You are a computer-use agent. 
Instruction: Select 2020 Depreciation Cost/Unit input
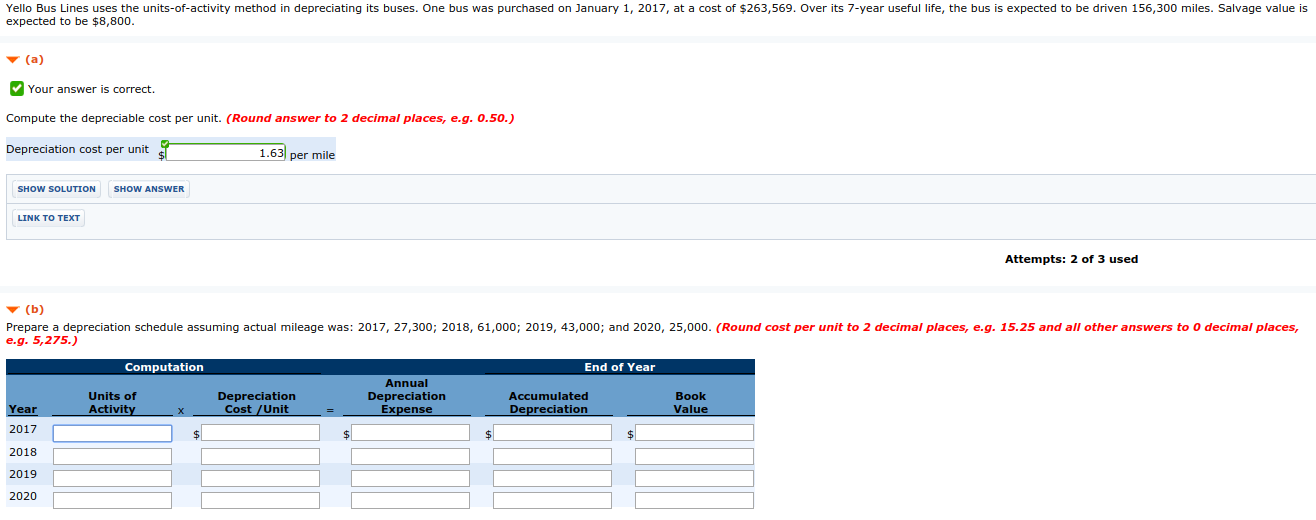coord(260,500)
